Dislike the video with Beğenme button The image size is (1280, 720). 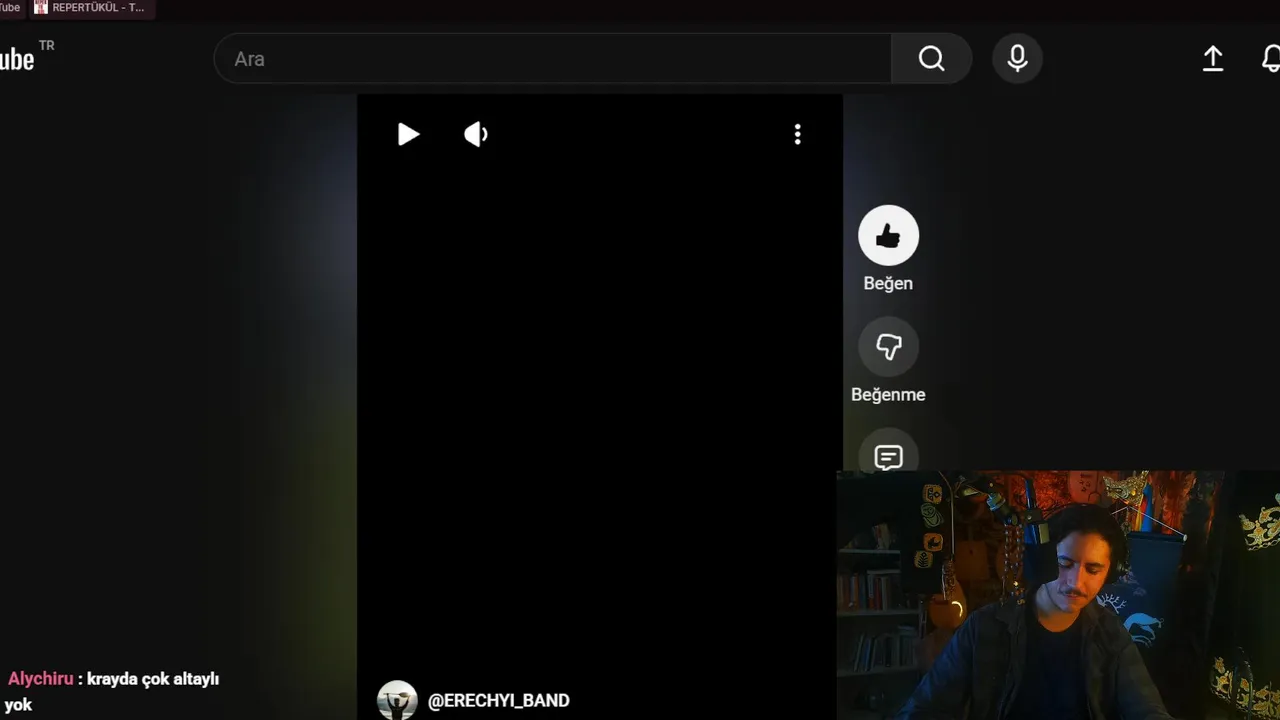[x=888, y=347]
